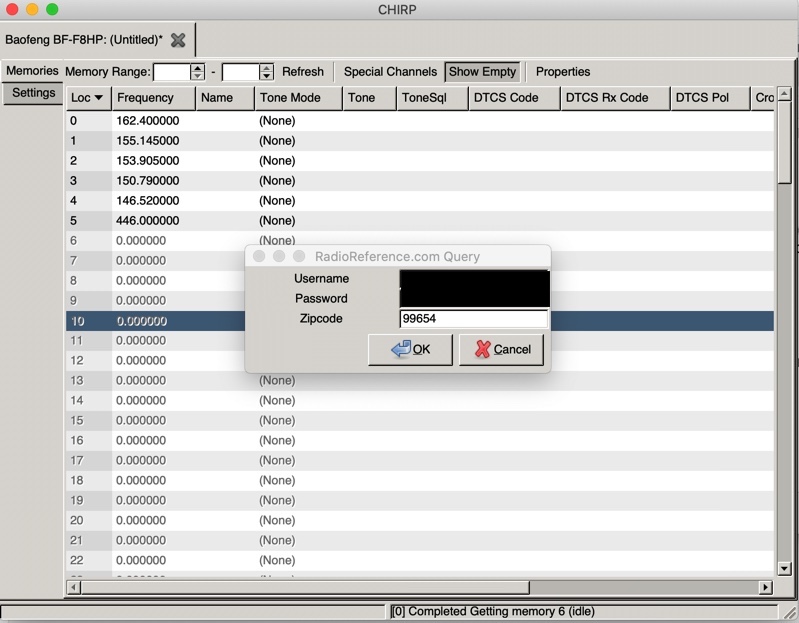The height and width of the screenshot is (623, 799).
Task: Select frequency cell 153.905000
Action: (x=148, y=161)
